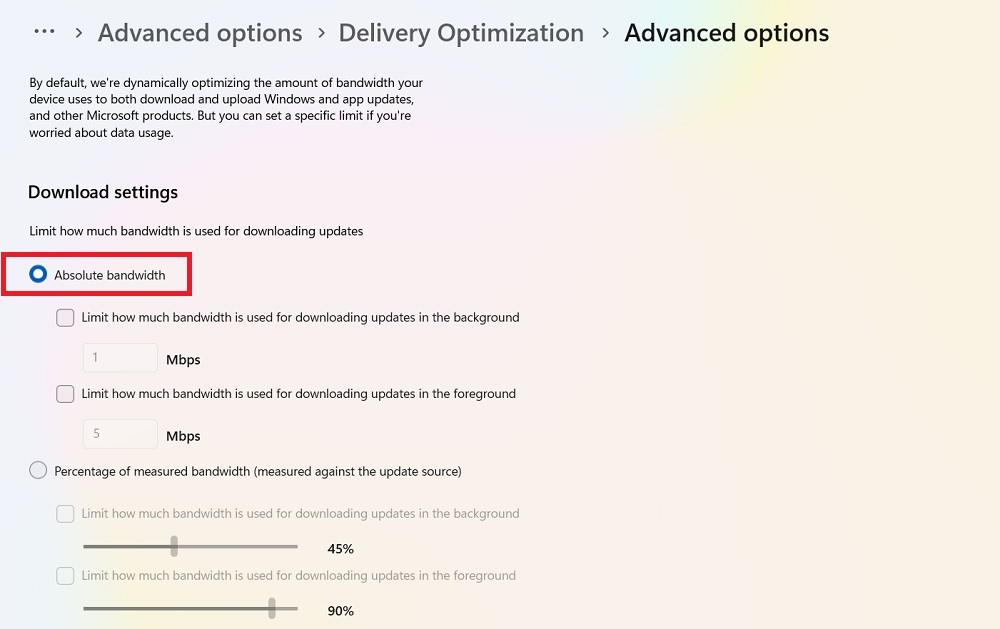
Task: Select Percentage of measured bandwidth option
Action: pyautogui.click(x=37, y=469)
